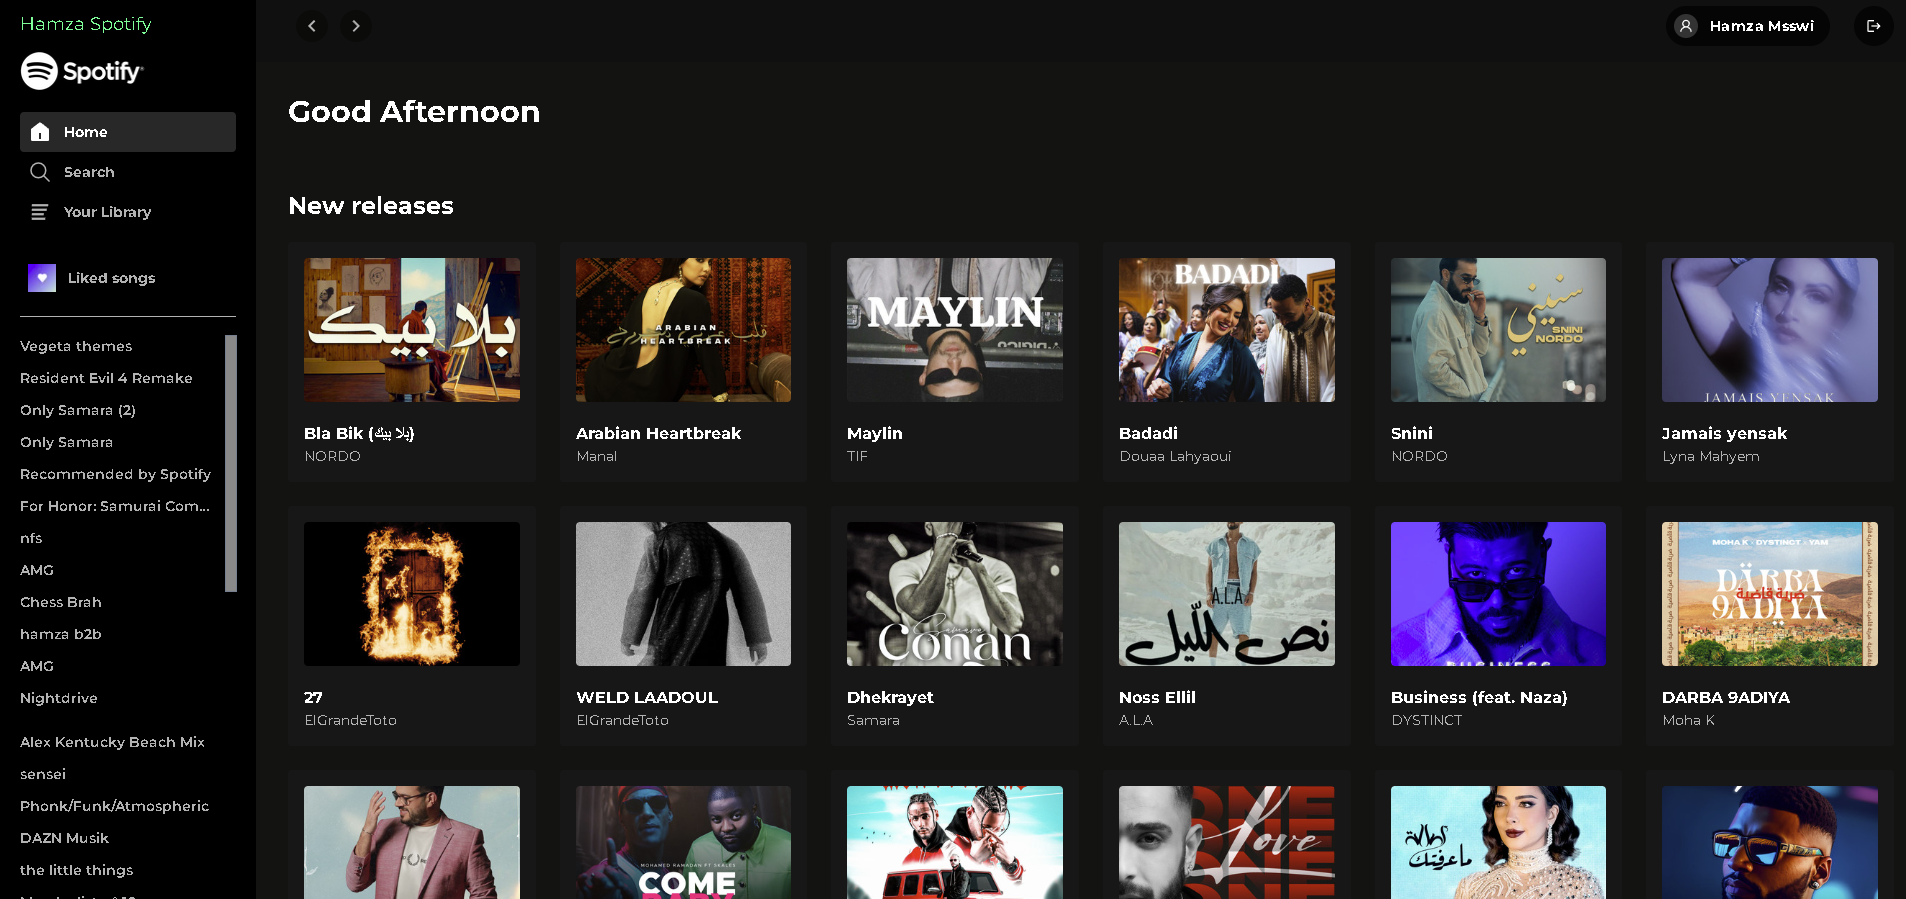Screen dimensions: 1906x899
Task: Open the Jamais yensak album cover
Action: point(1770,330)
